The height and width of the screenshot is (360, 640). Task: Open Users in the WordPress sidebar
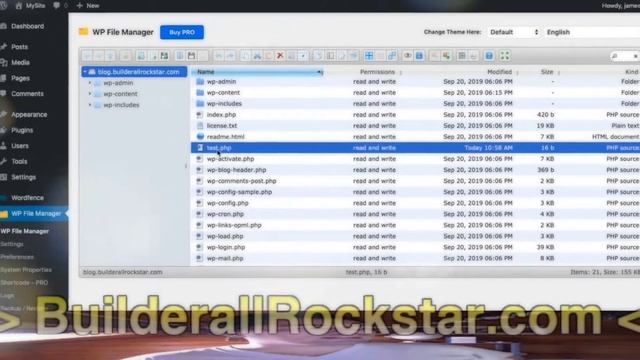20,146
